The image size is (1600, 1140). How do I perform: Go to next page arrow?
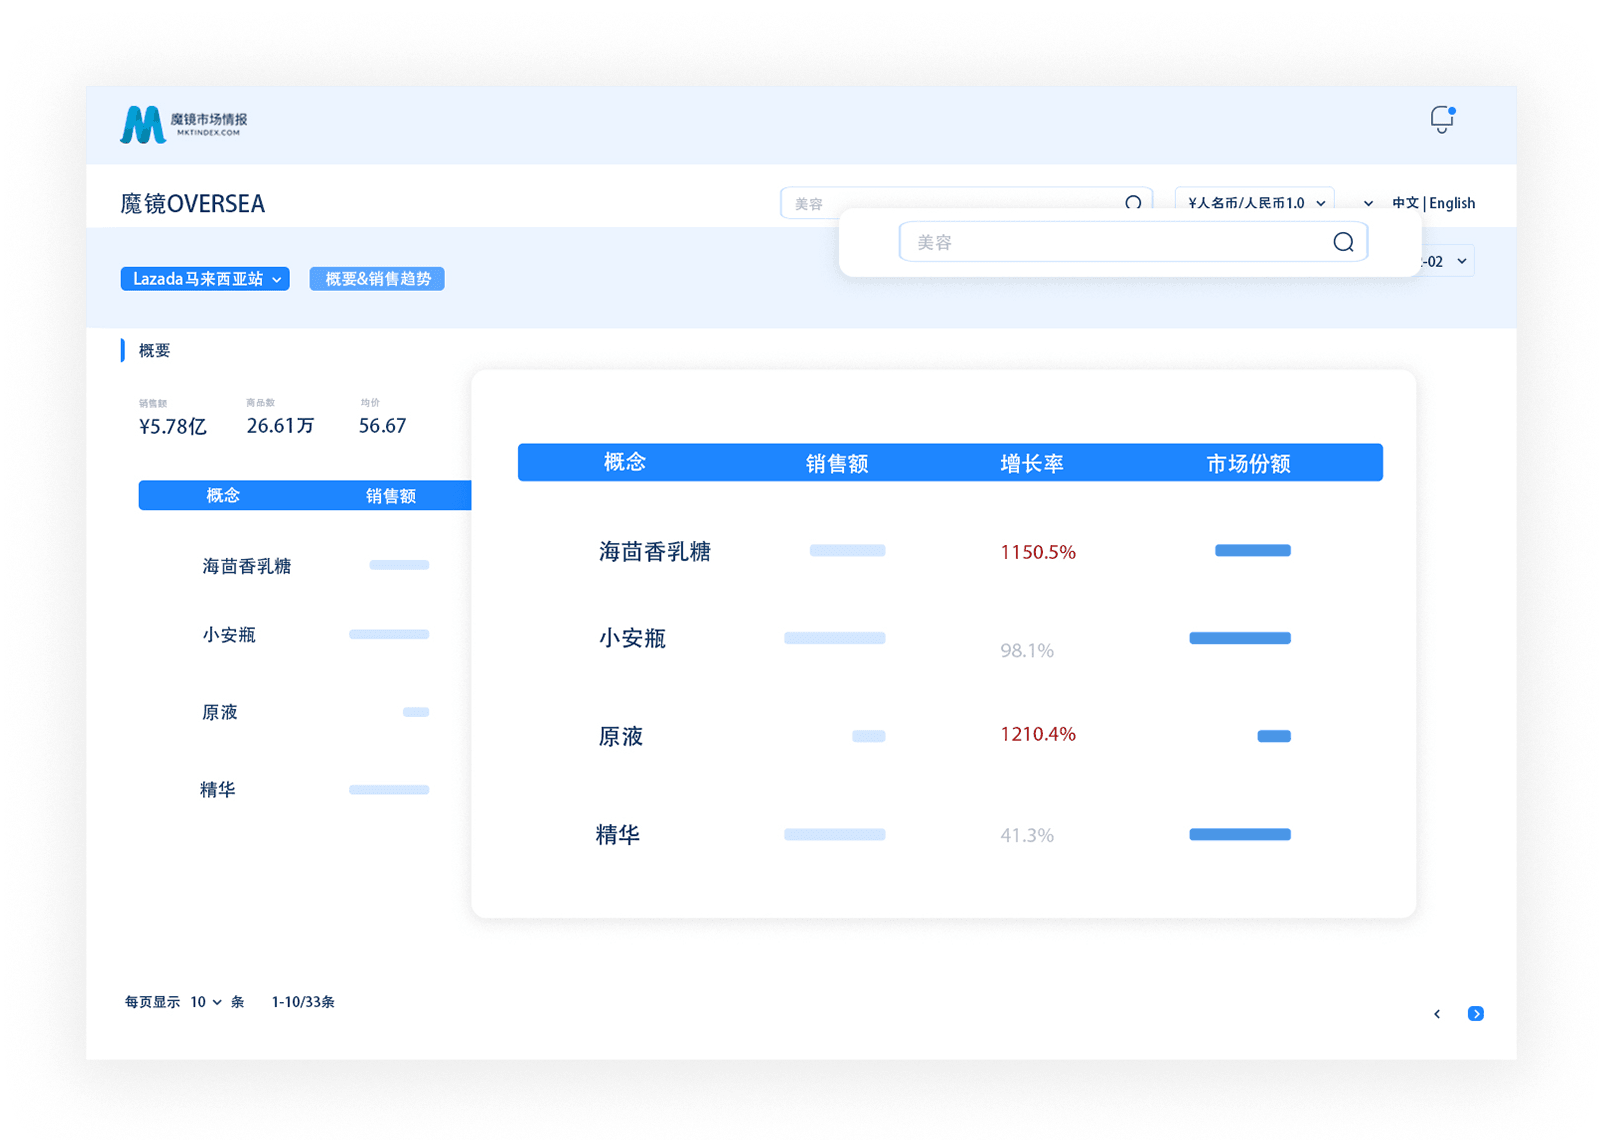click(1475, 1014)
